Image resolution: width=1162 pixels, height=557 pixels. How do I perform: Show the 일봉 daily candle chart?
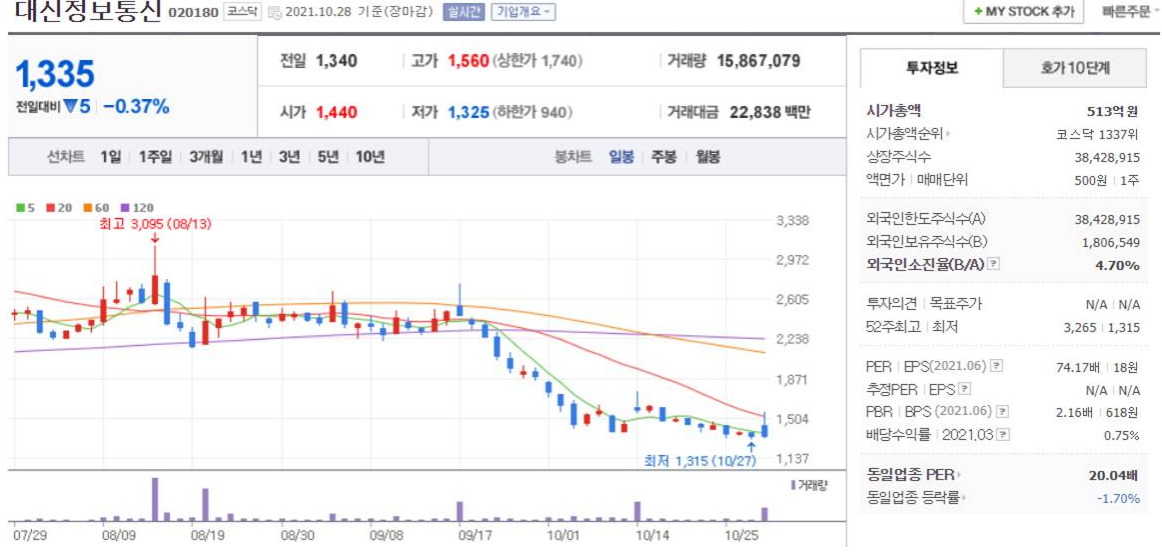(621, 157)
